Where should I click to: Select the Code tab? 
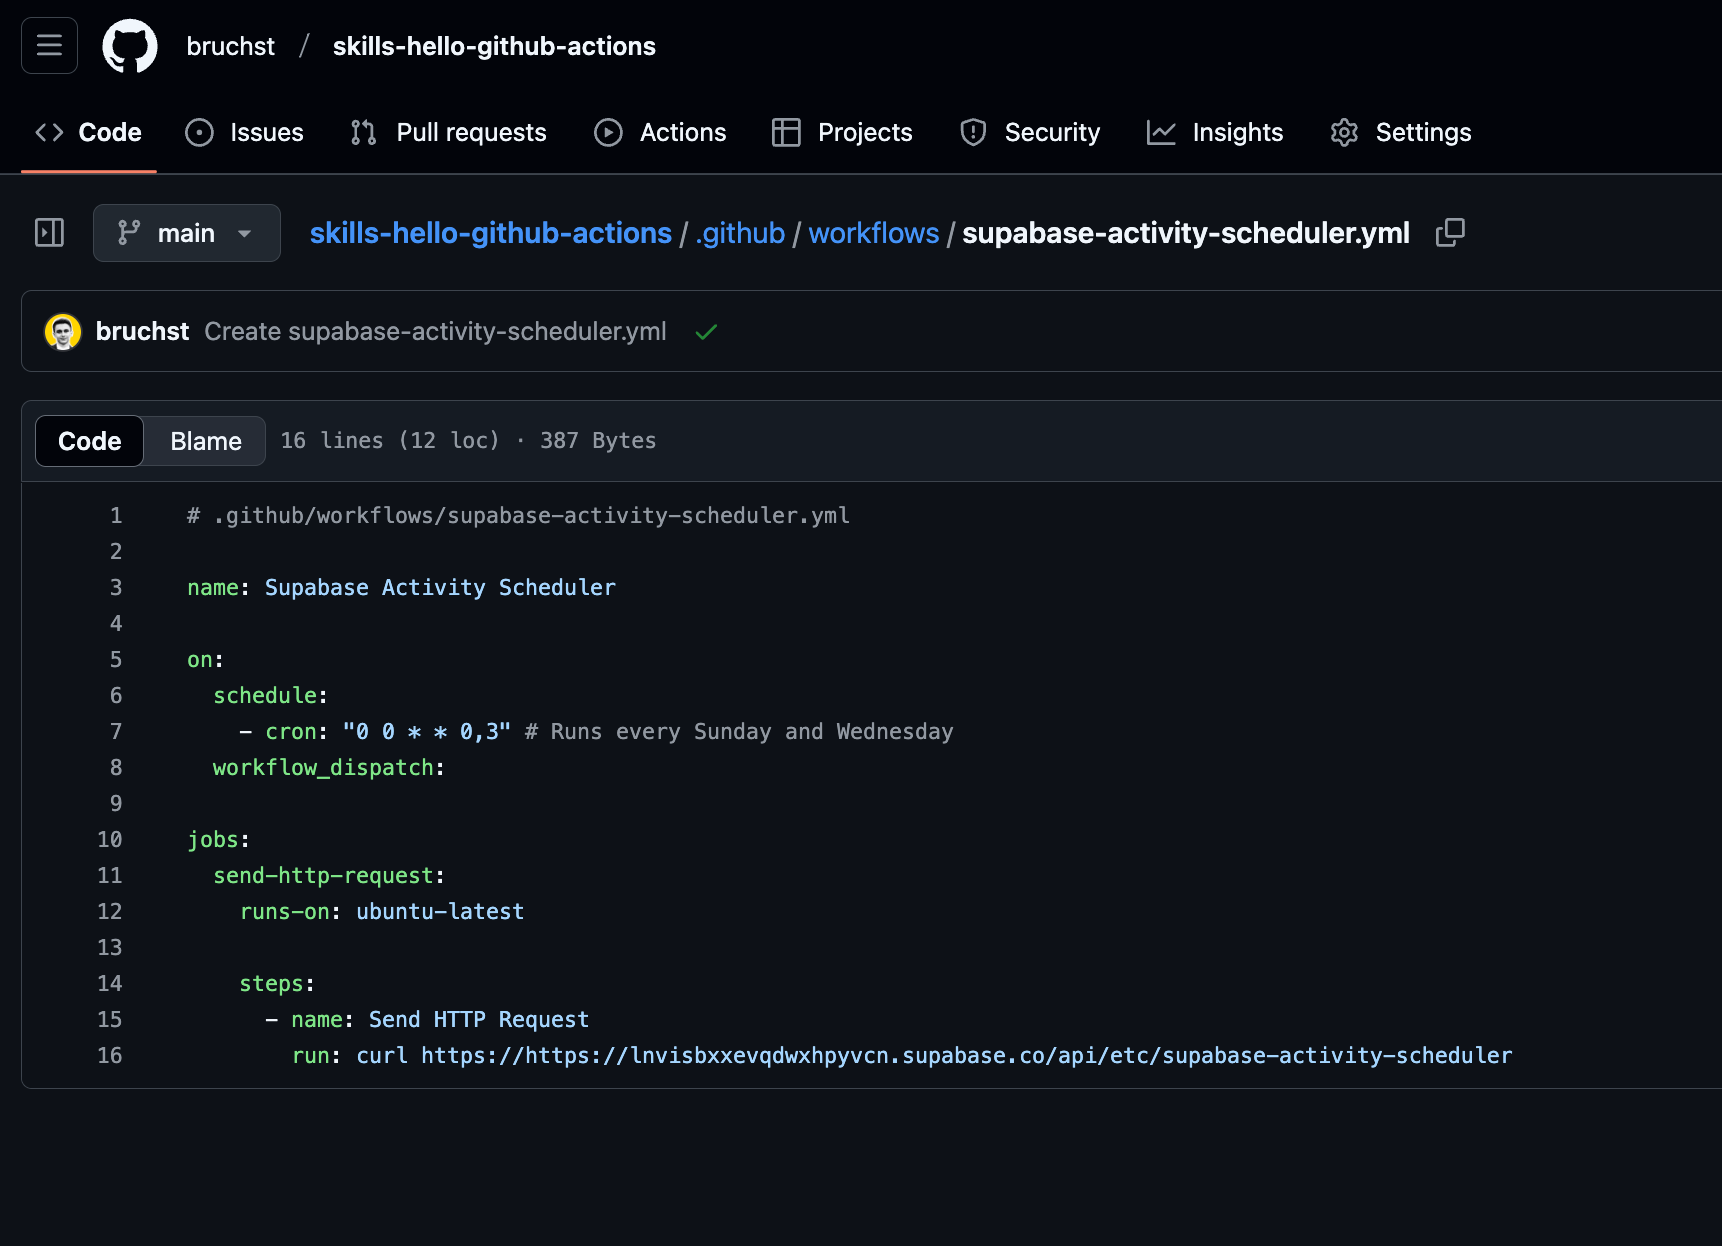point(89,132)
